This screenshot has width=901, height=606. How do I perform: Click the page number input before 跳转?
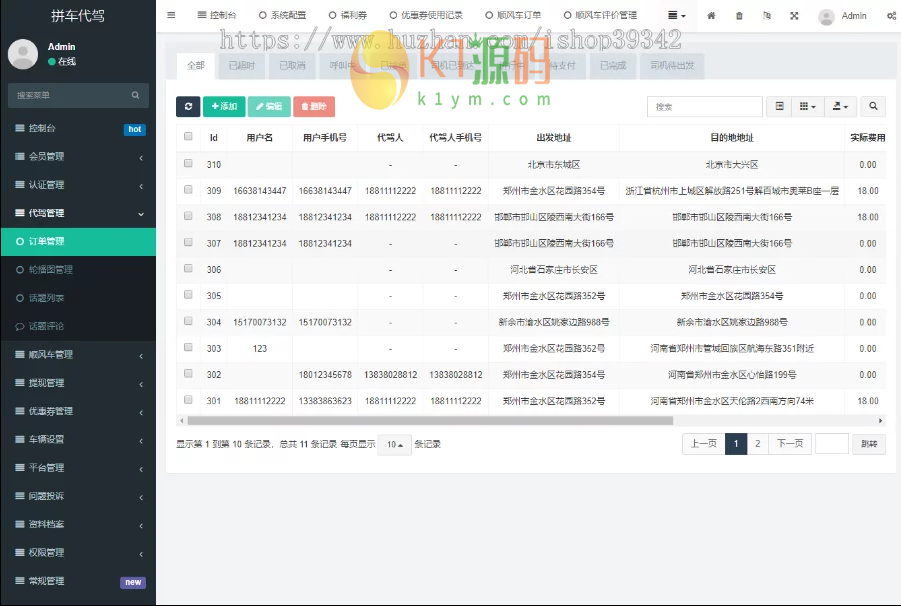[x=831, y=444]
